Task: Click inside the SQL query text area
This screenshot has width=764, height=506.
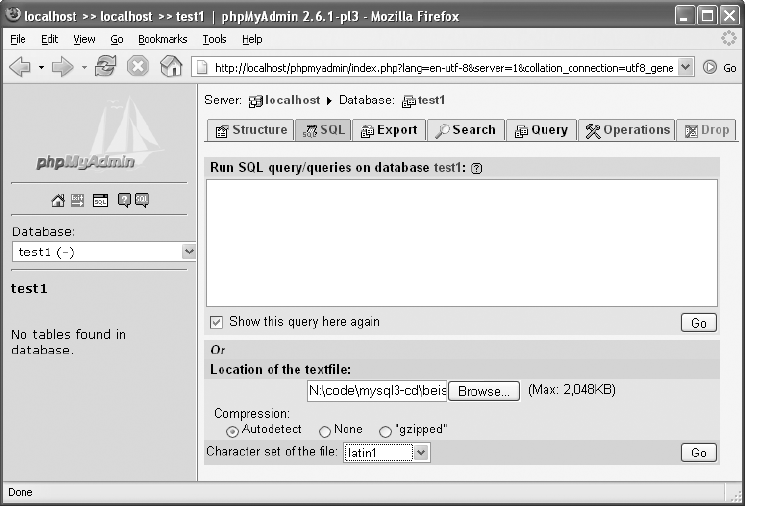Action: 461,243
